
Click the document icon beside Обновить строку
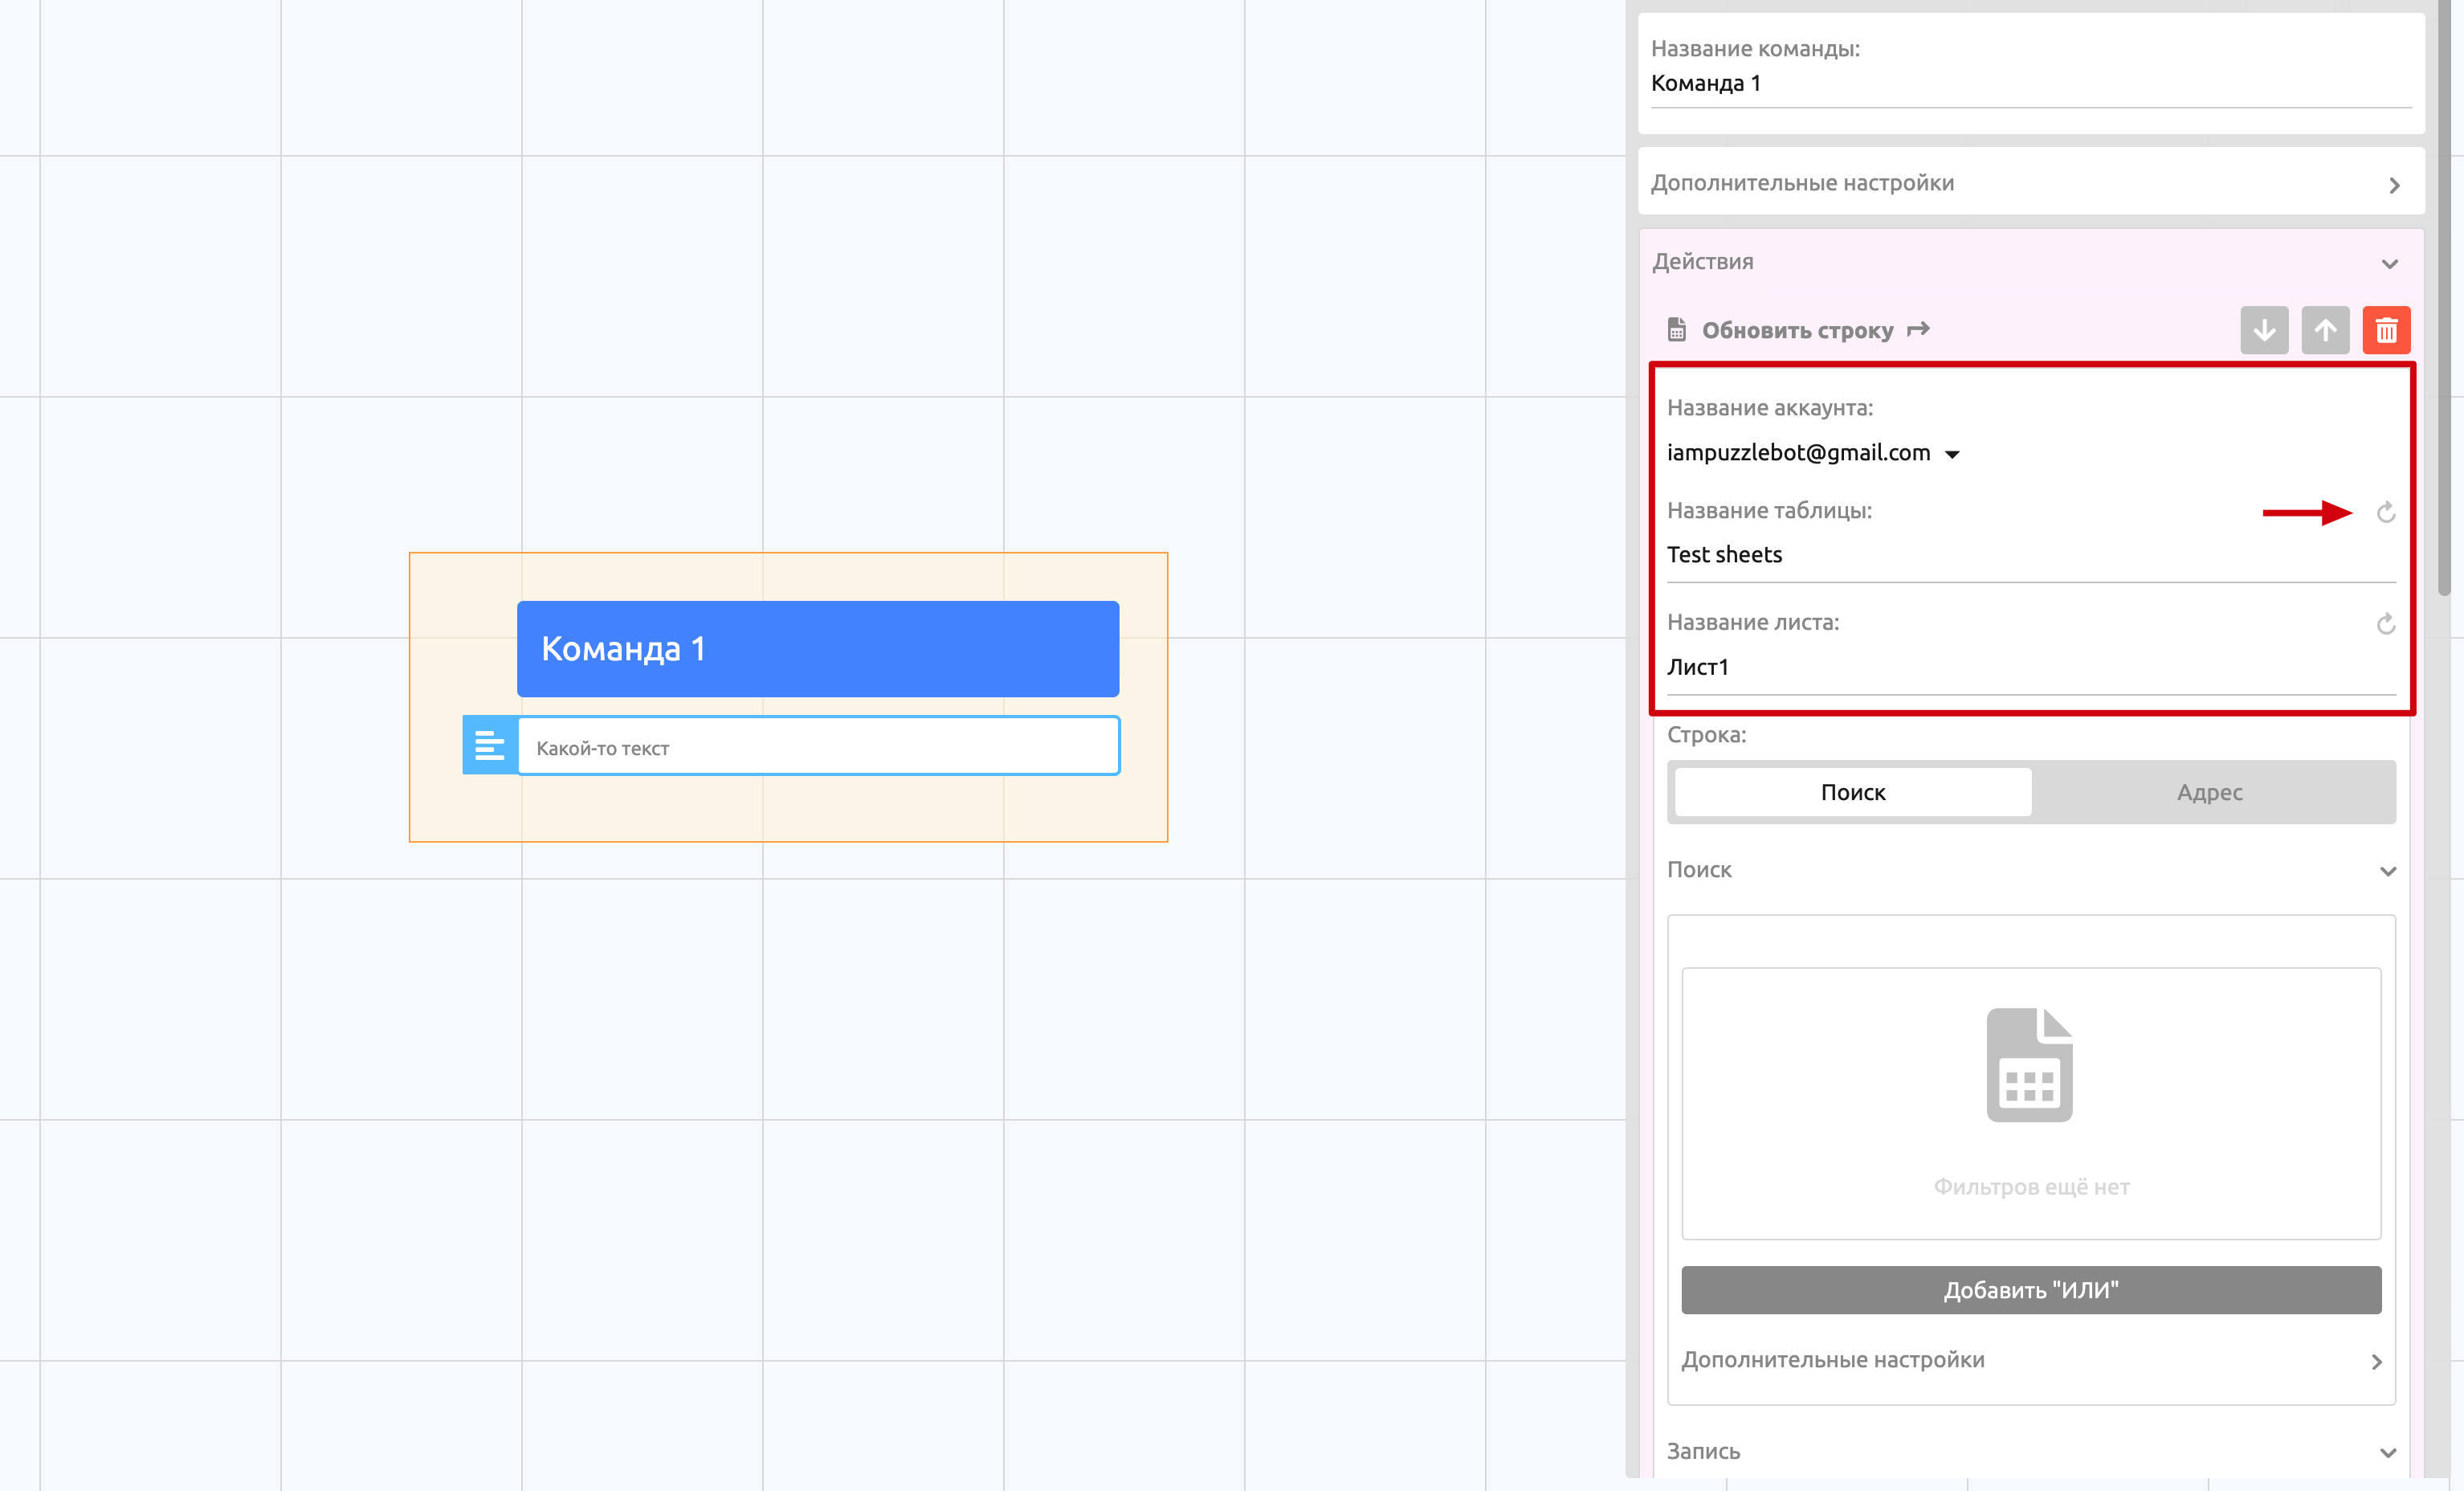click(1677, 330)
